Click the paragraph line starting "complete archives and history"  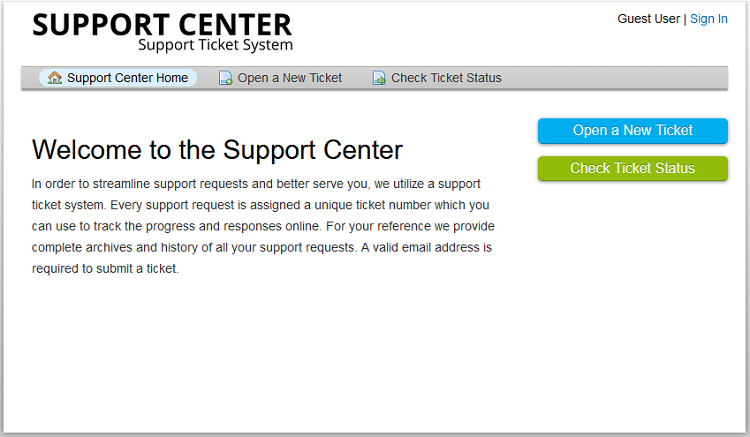pos(262,247)
